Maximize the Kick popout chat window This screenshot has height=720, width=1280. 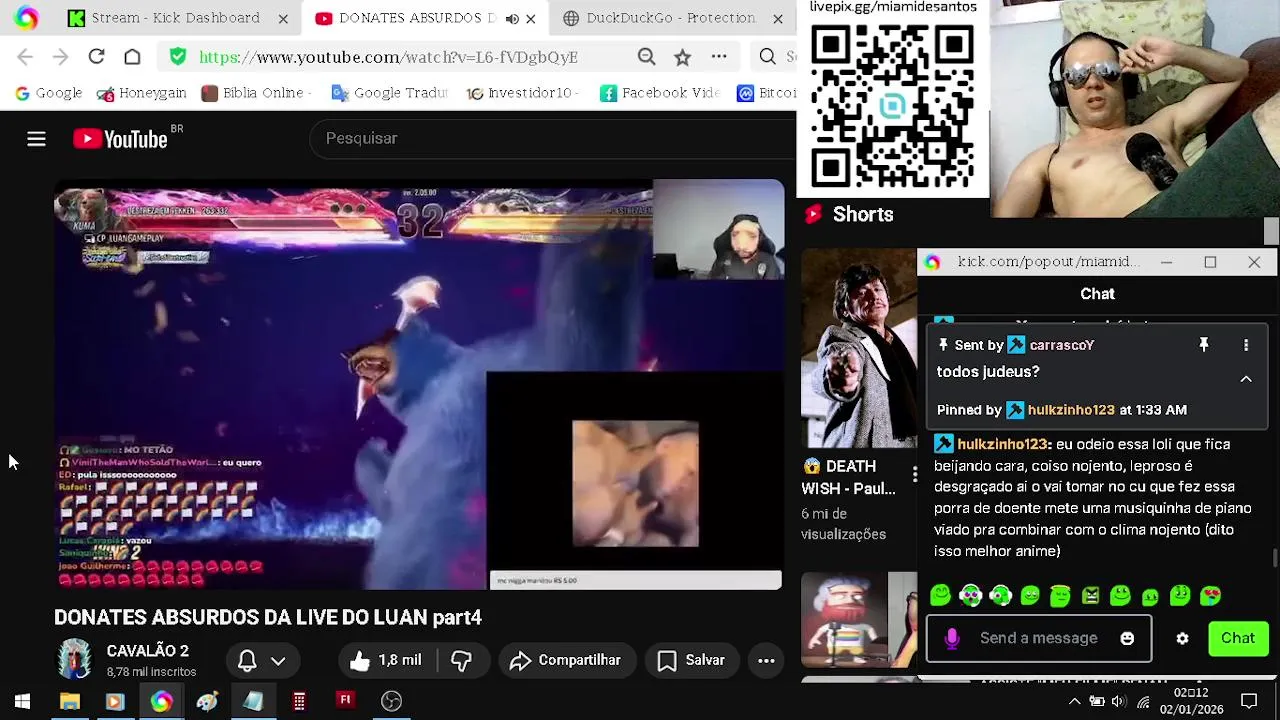coord(1210,262)
